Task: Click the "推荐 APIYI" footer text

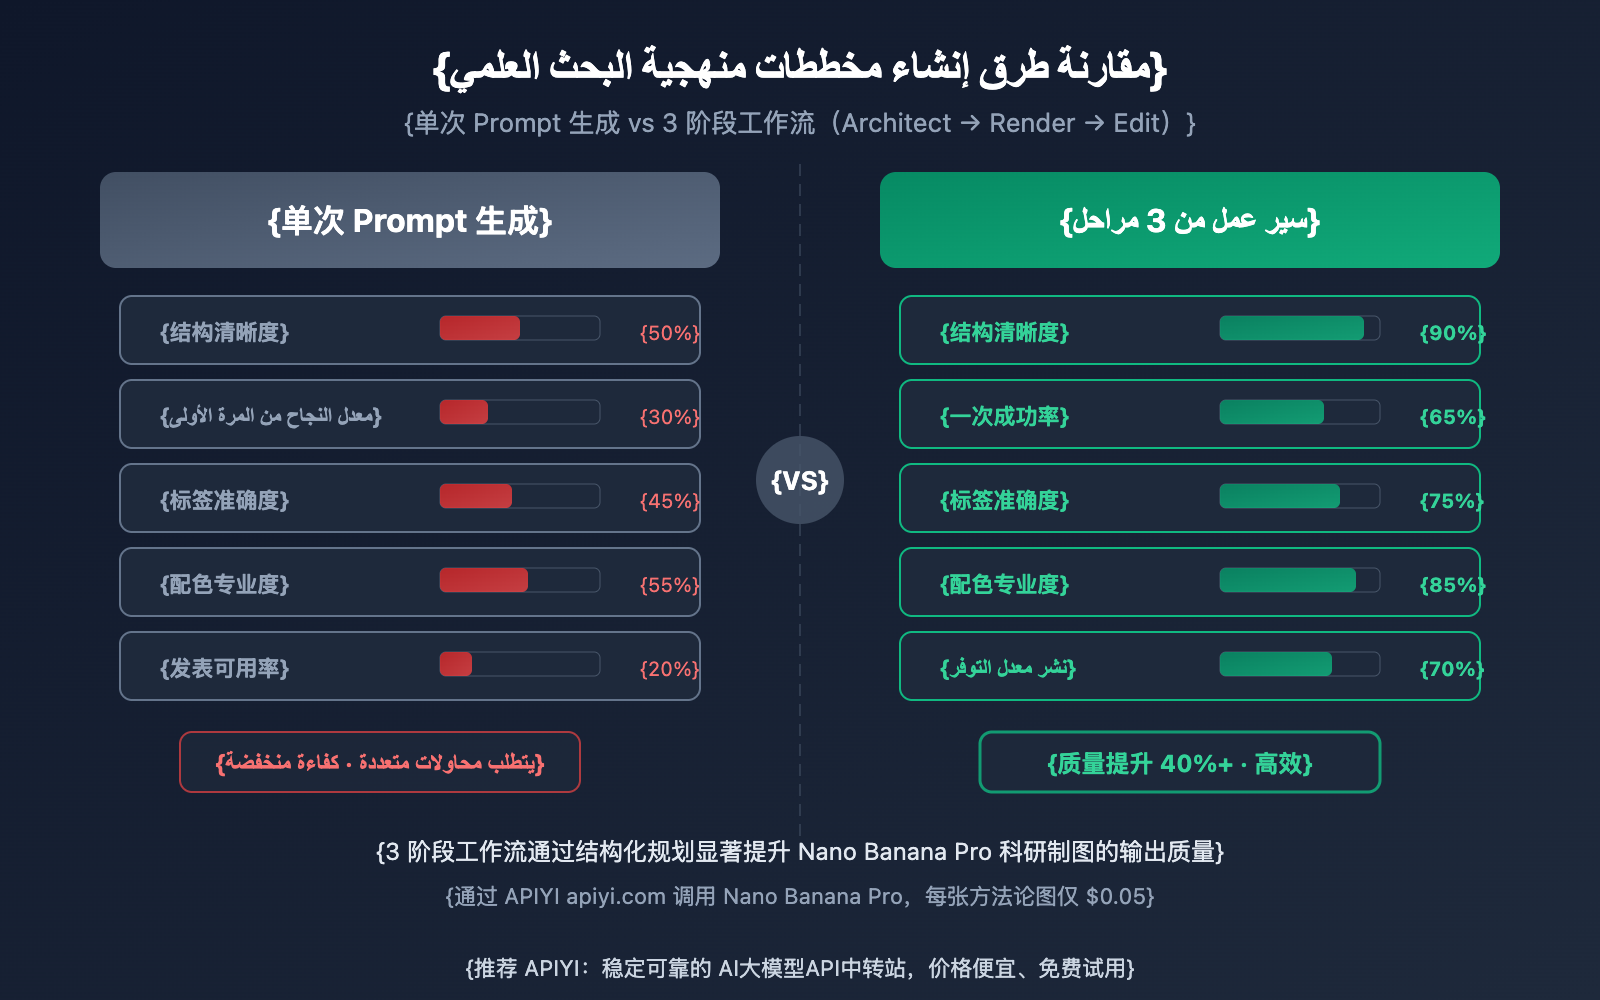Action: pyautogui.click(x=800, y=968)
